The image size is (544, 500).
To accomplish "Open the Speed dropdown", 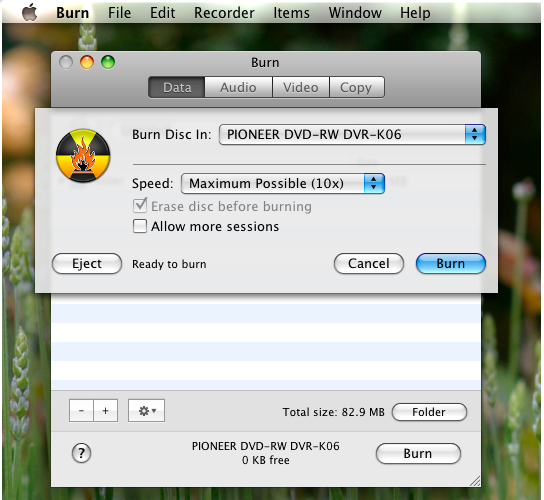I will coord(283,183).
